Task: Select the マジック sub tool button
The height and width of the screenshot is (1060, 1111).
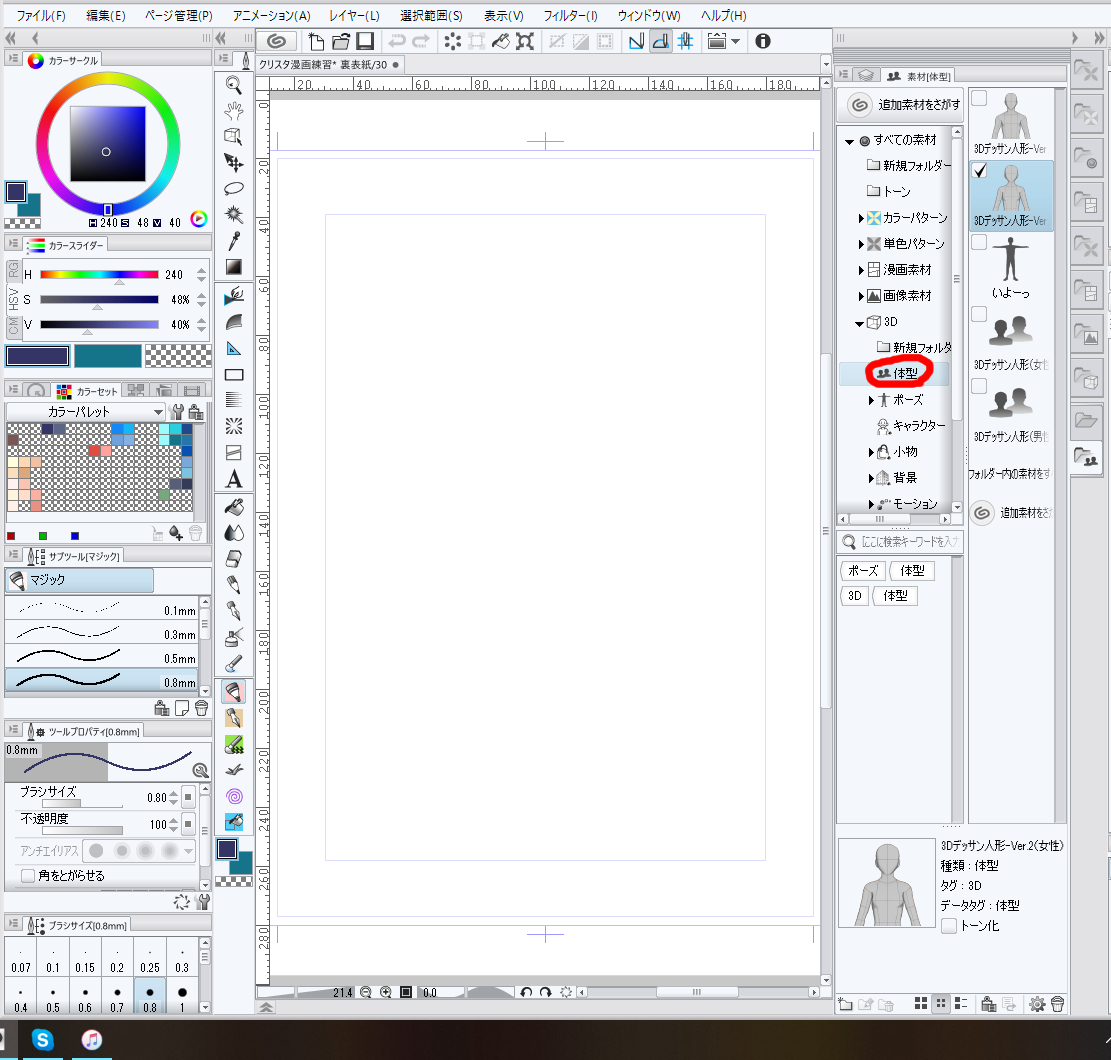Action: click(x=79, y=580)
